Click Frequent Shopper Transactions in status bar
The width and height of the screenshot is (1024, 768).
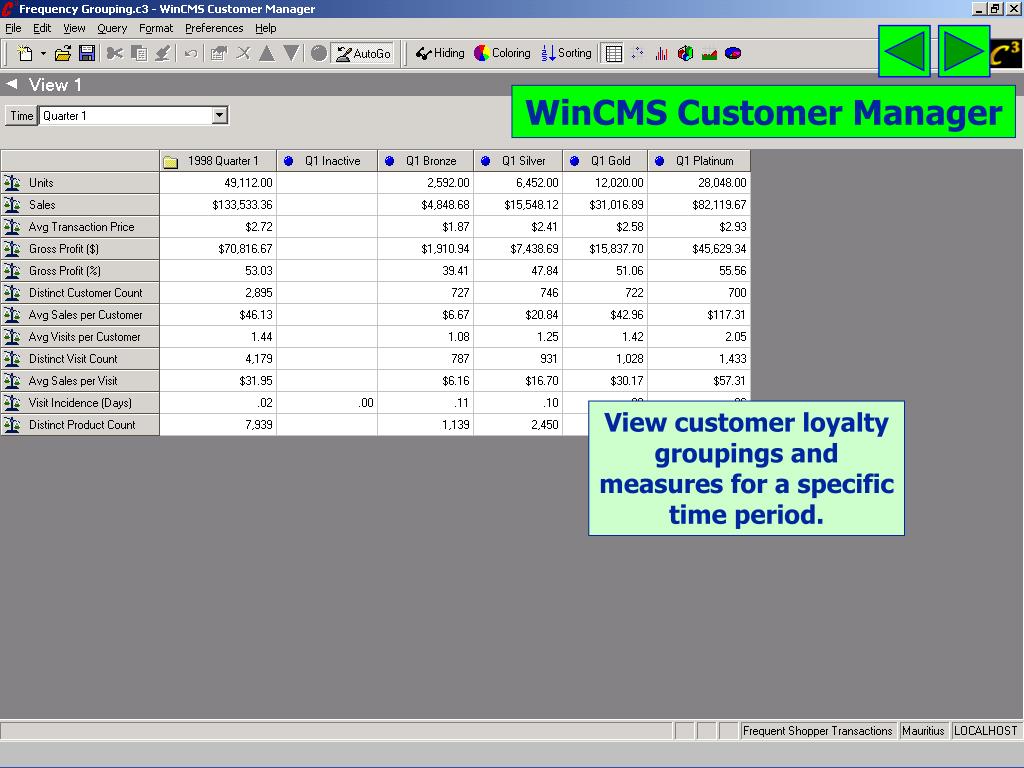(818, 731)
